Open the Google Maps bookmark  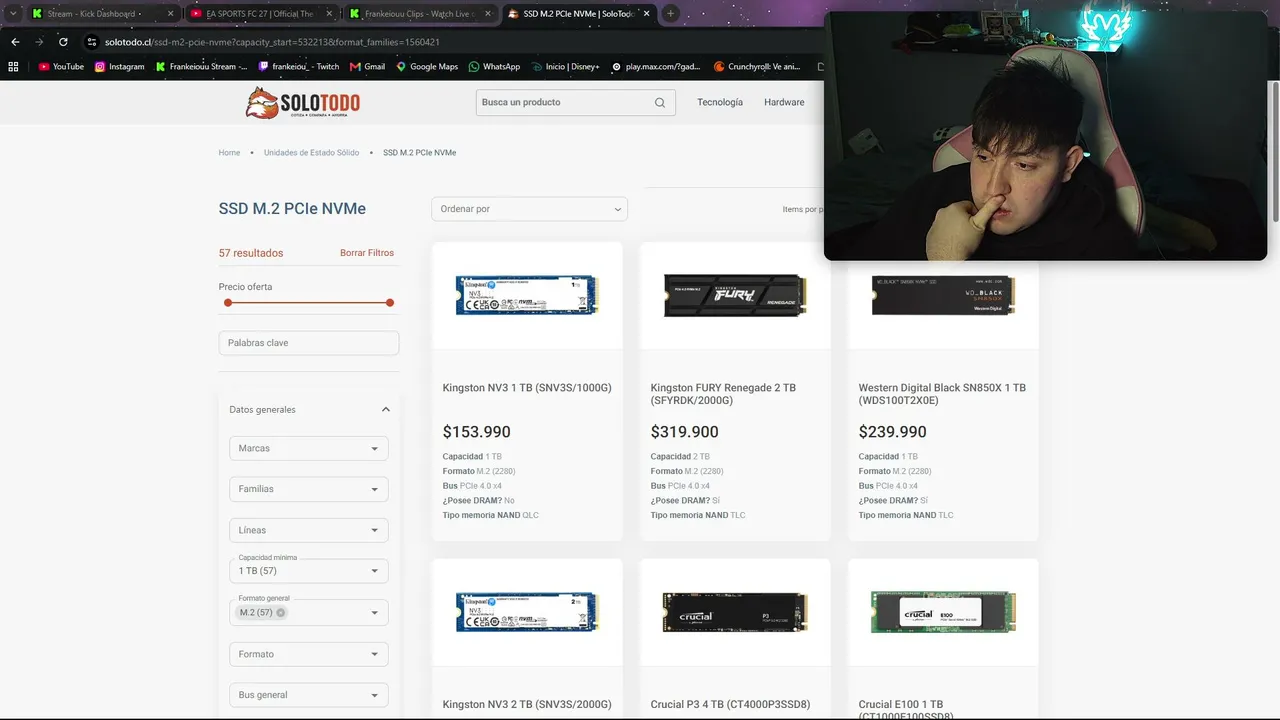427,67
